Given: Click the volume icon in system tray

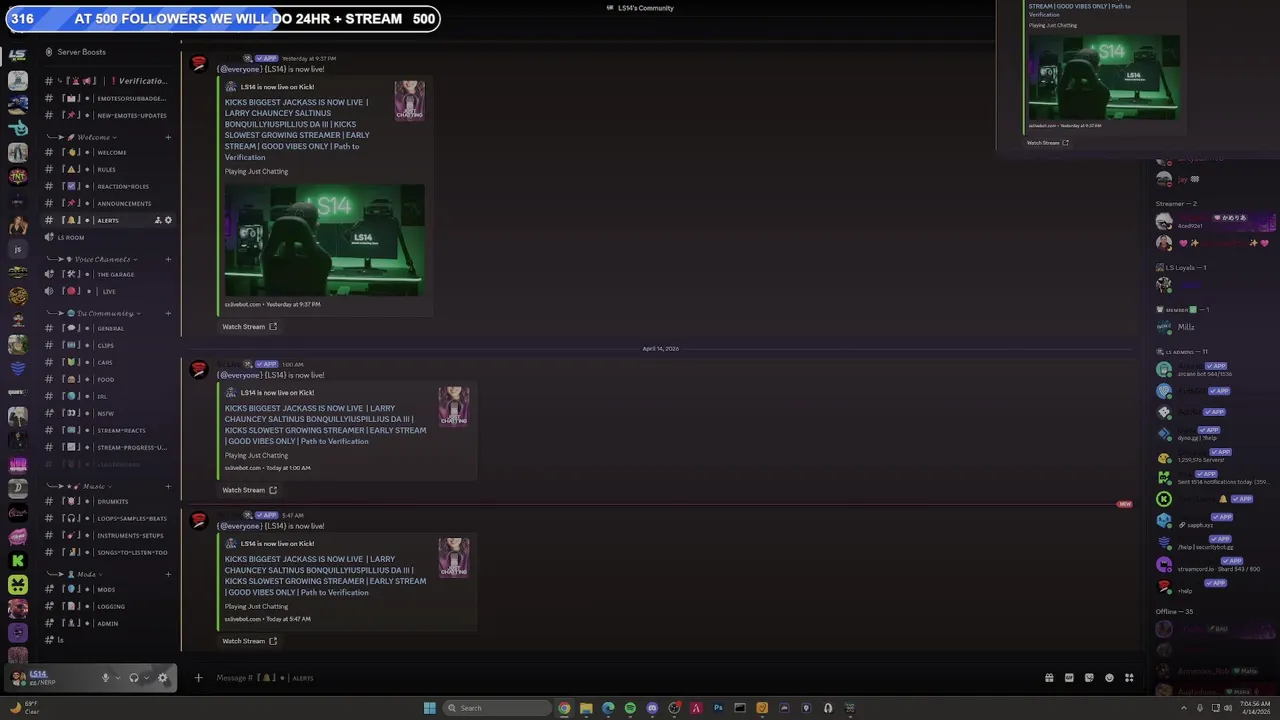Looking at the screenshot, I should coord(1228,708).
